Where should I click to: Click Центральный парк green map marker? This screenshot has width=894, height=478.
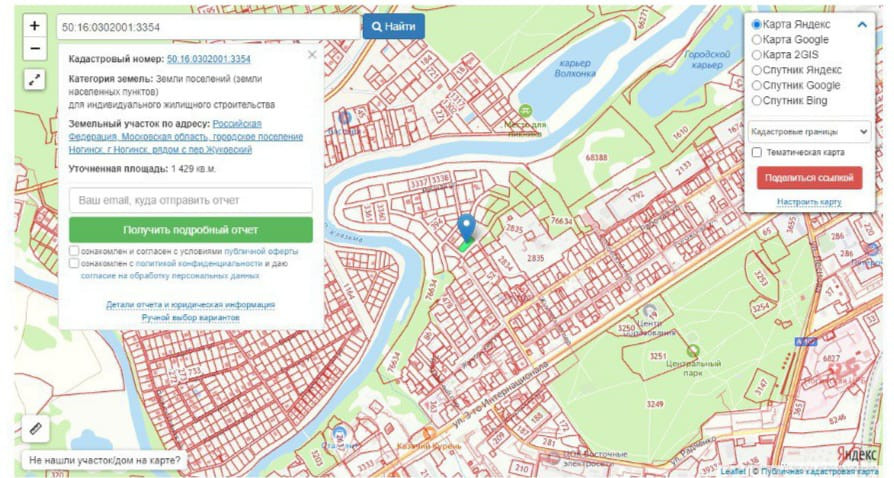click(x=693, y=351)
